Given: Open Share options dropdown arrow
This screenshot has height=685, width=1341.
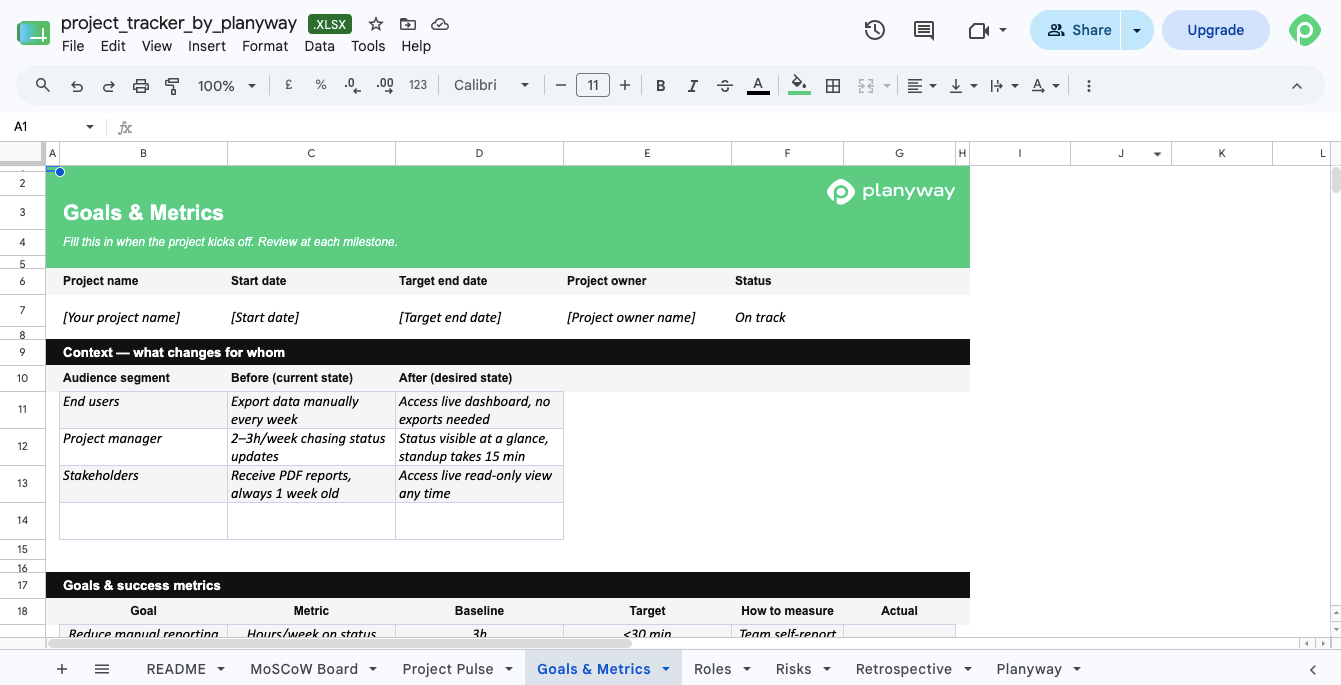Looking at the screenshot, I should click(1137, 30).
